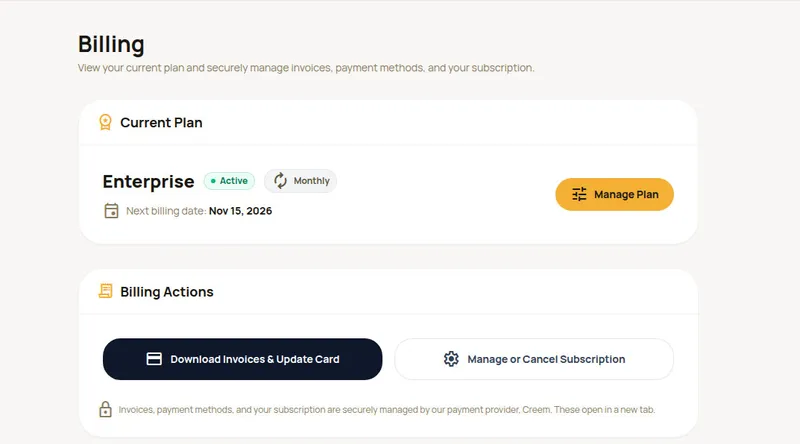Click the credit card icon on dark button

click(154, 359)
